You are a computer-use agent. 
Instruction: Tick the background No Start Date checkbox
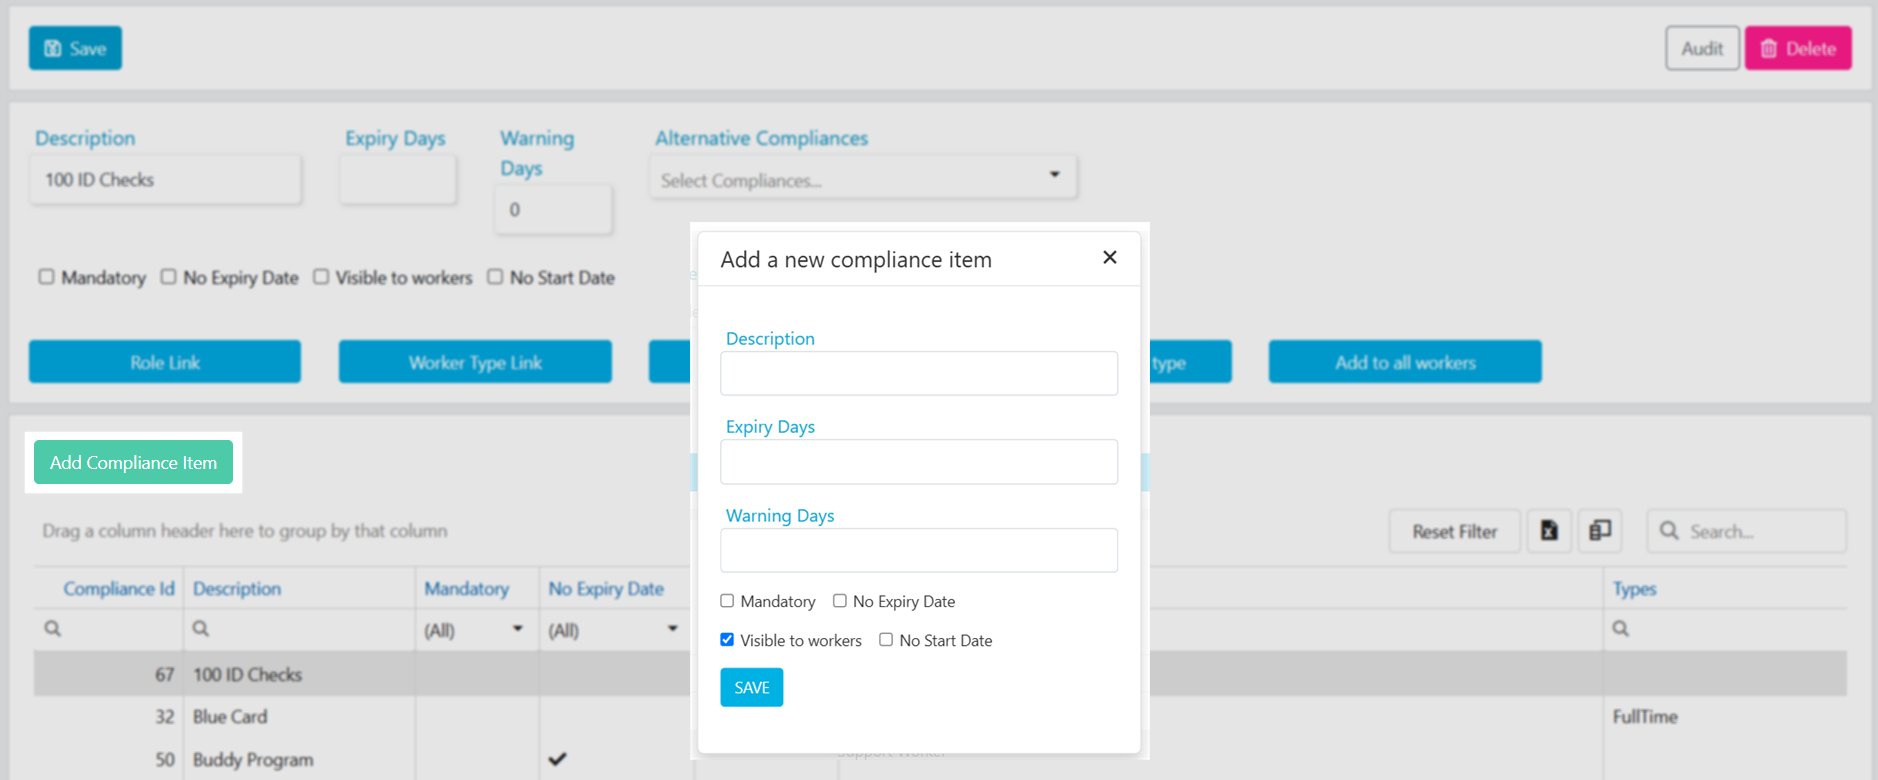click(x=495, y=277)
